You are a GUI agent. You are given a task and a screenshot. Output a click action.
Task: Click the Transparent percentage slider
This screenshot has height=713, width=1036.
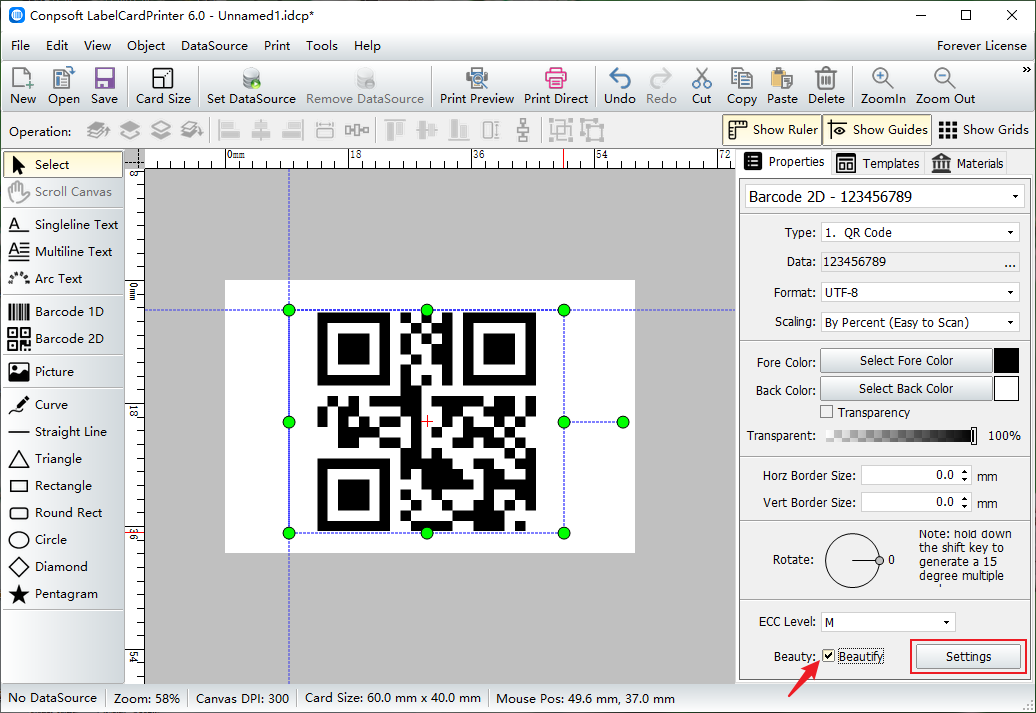[x=901, y=436]
